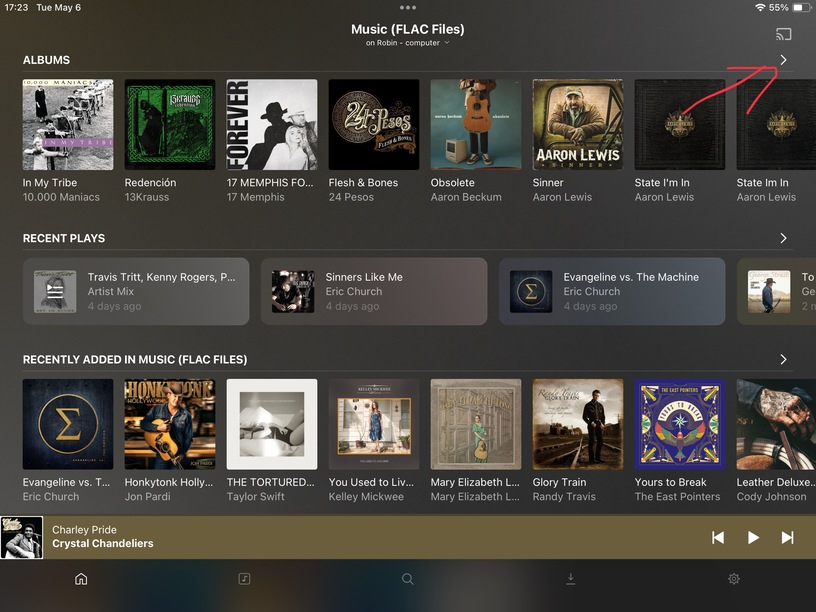Screen dimensions: 816x612
Task: Open THE TORTURED... Taylor Swift album cover
Action: [x=272, y=424]
